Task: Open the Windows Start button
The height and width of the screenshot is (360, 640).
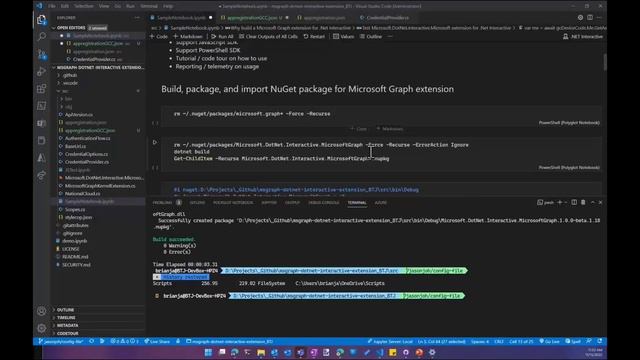Action: [x=208, y=352]
